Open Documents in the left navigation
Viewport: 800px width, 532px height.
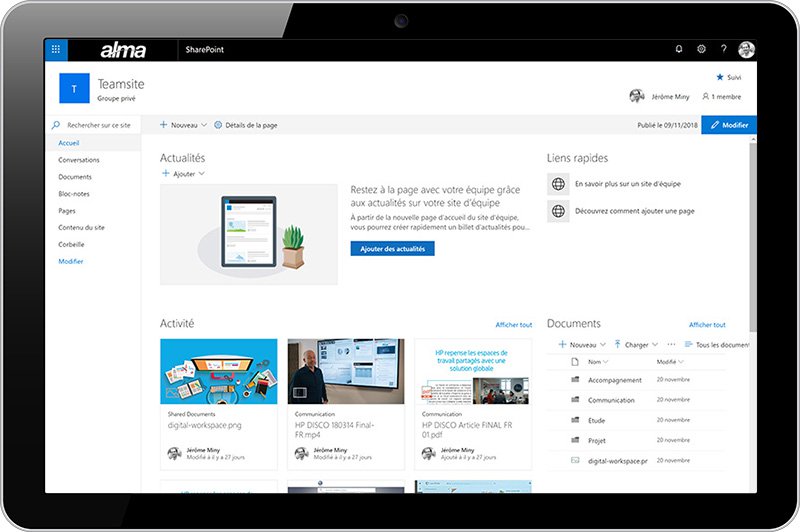[75, 176]
